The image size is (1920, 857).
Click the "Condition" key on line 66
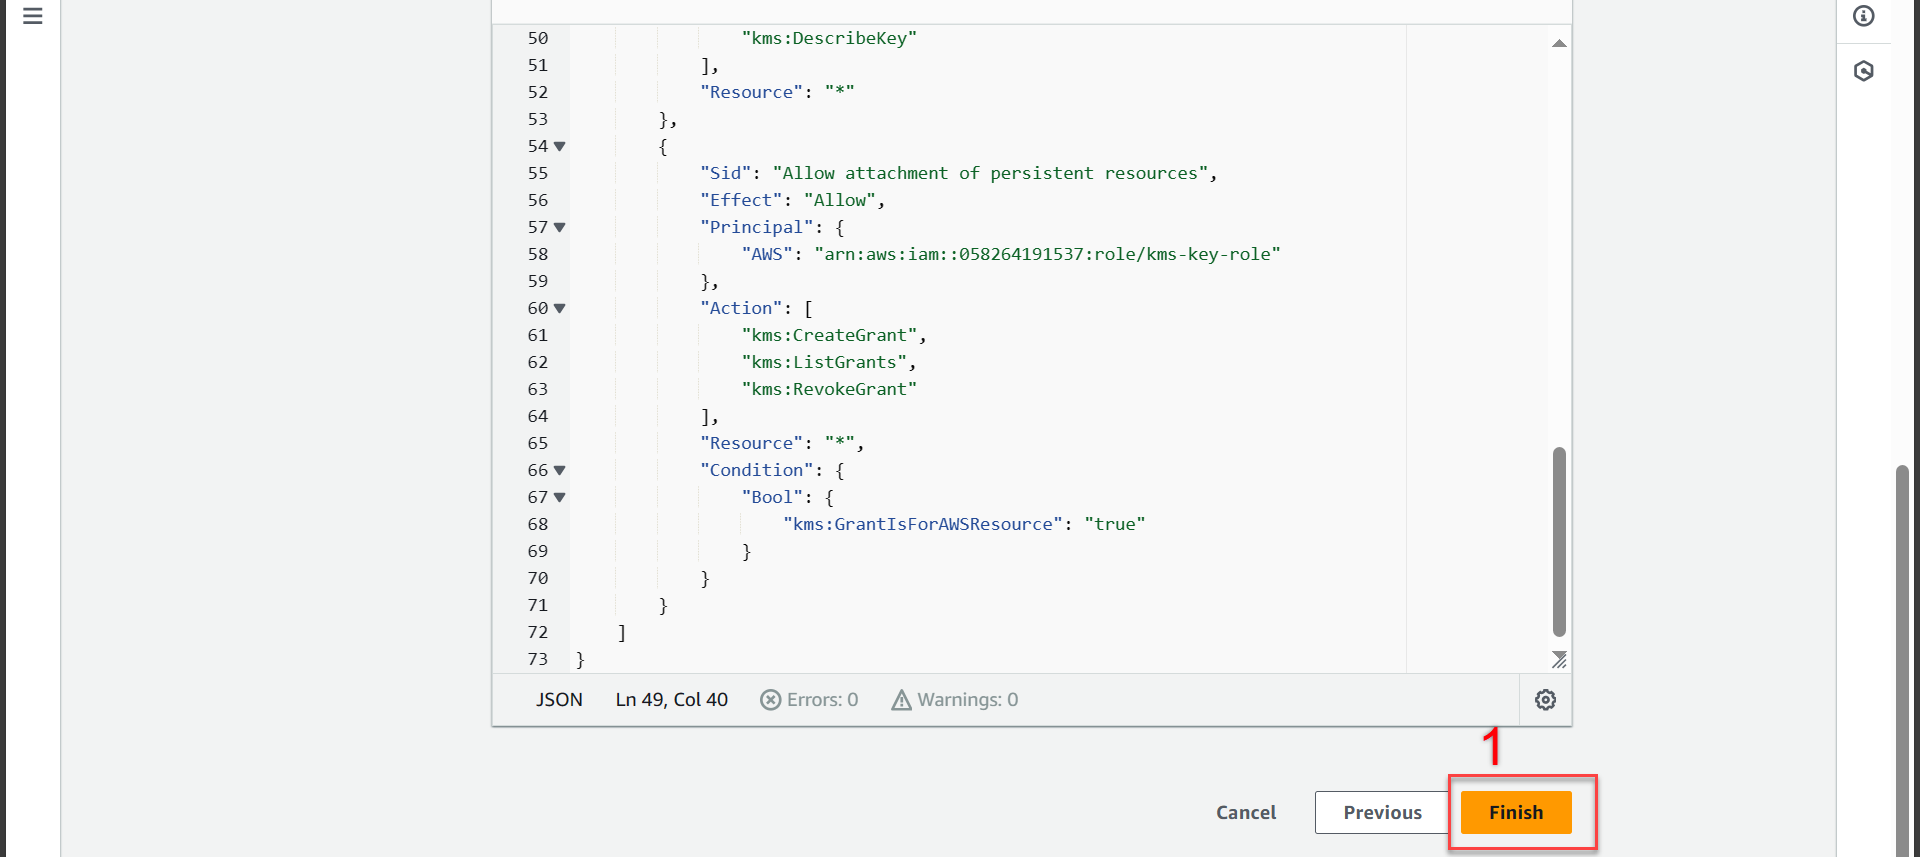coord(756,470)
